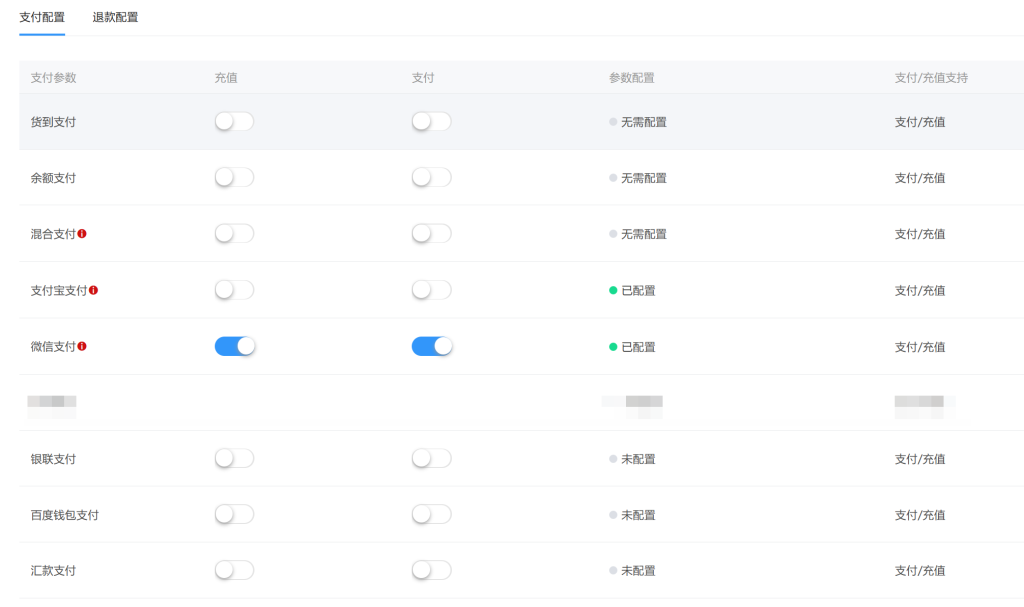Click 已配置 status for 支付宝支付

(637, 291)
